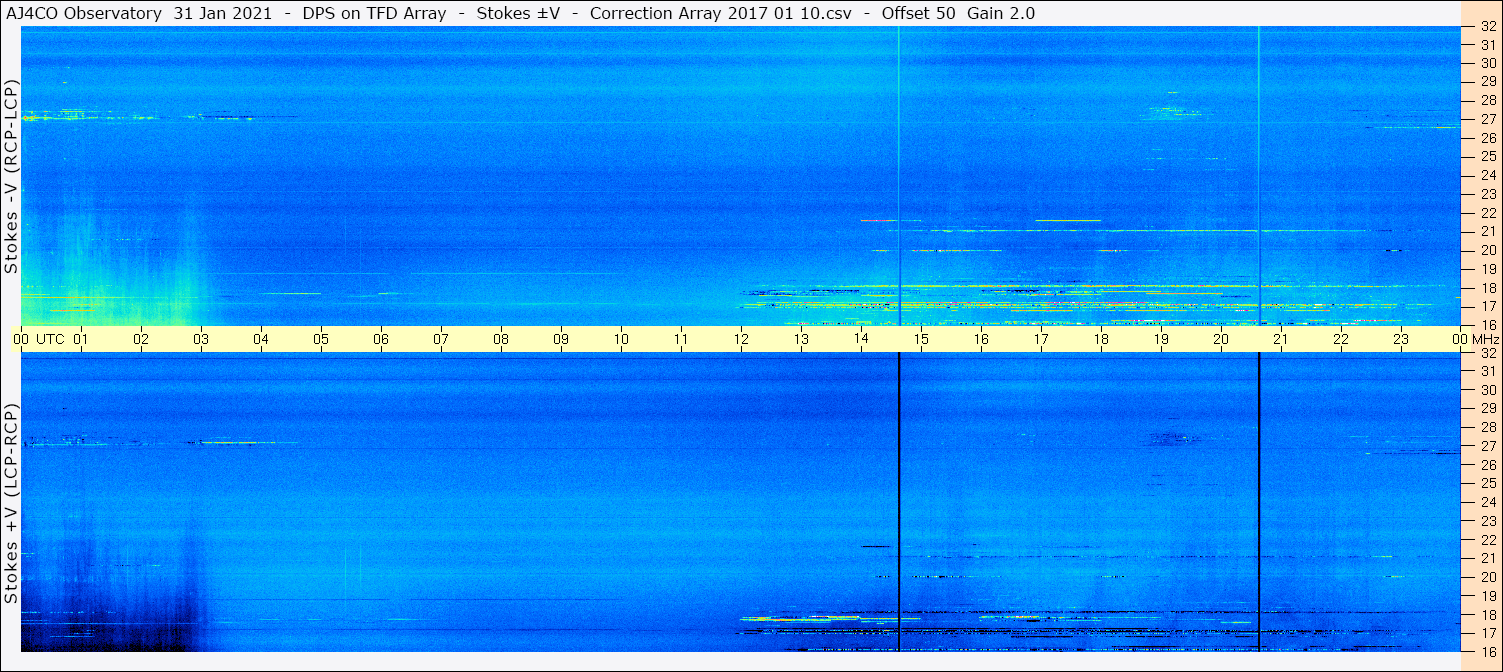The height and width of the screenshot is (672, 1503).
Task: Click the date '31 Jan 2021' in header
Action: point(221,13)
